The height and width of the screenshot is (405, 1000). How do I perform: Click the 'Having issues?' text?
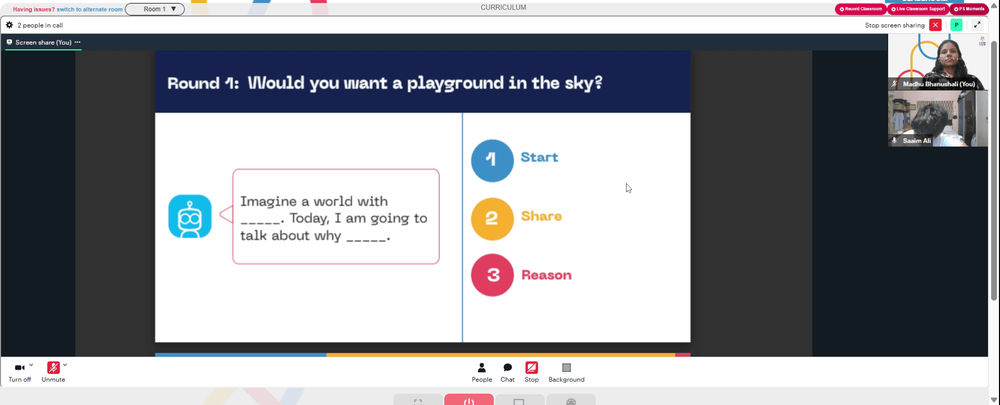pyautogui.click(x=34, y=10)
